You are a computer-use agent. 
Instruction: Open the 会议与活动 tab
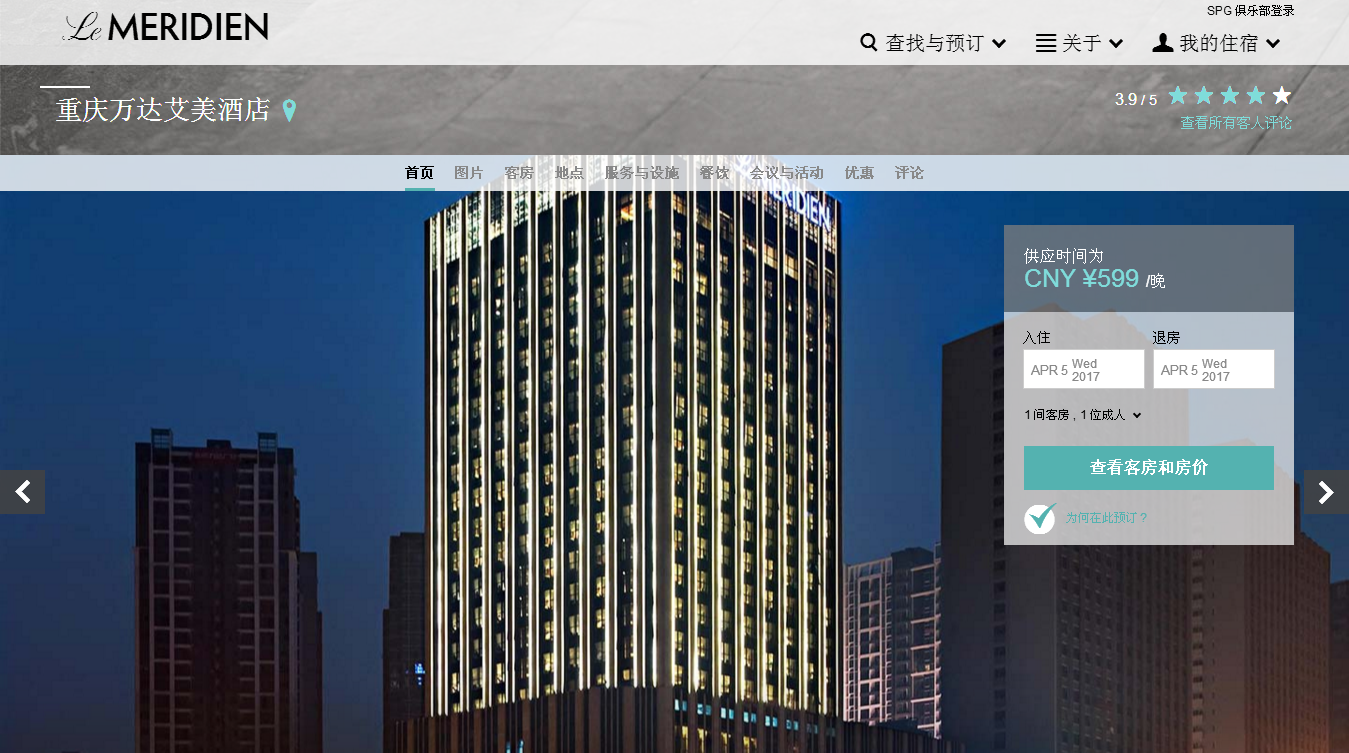point(787,173)
